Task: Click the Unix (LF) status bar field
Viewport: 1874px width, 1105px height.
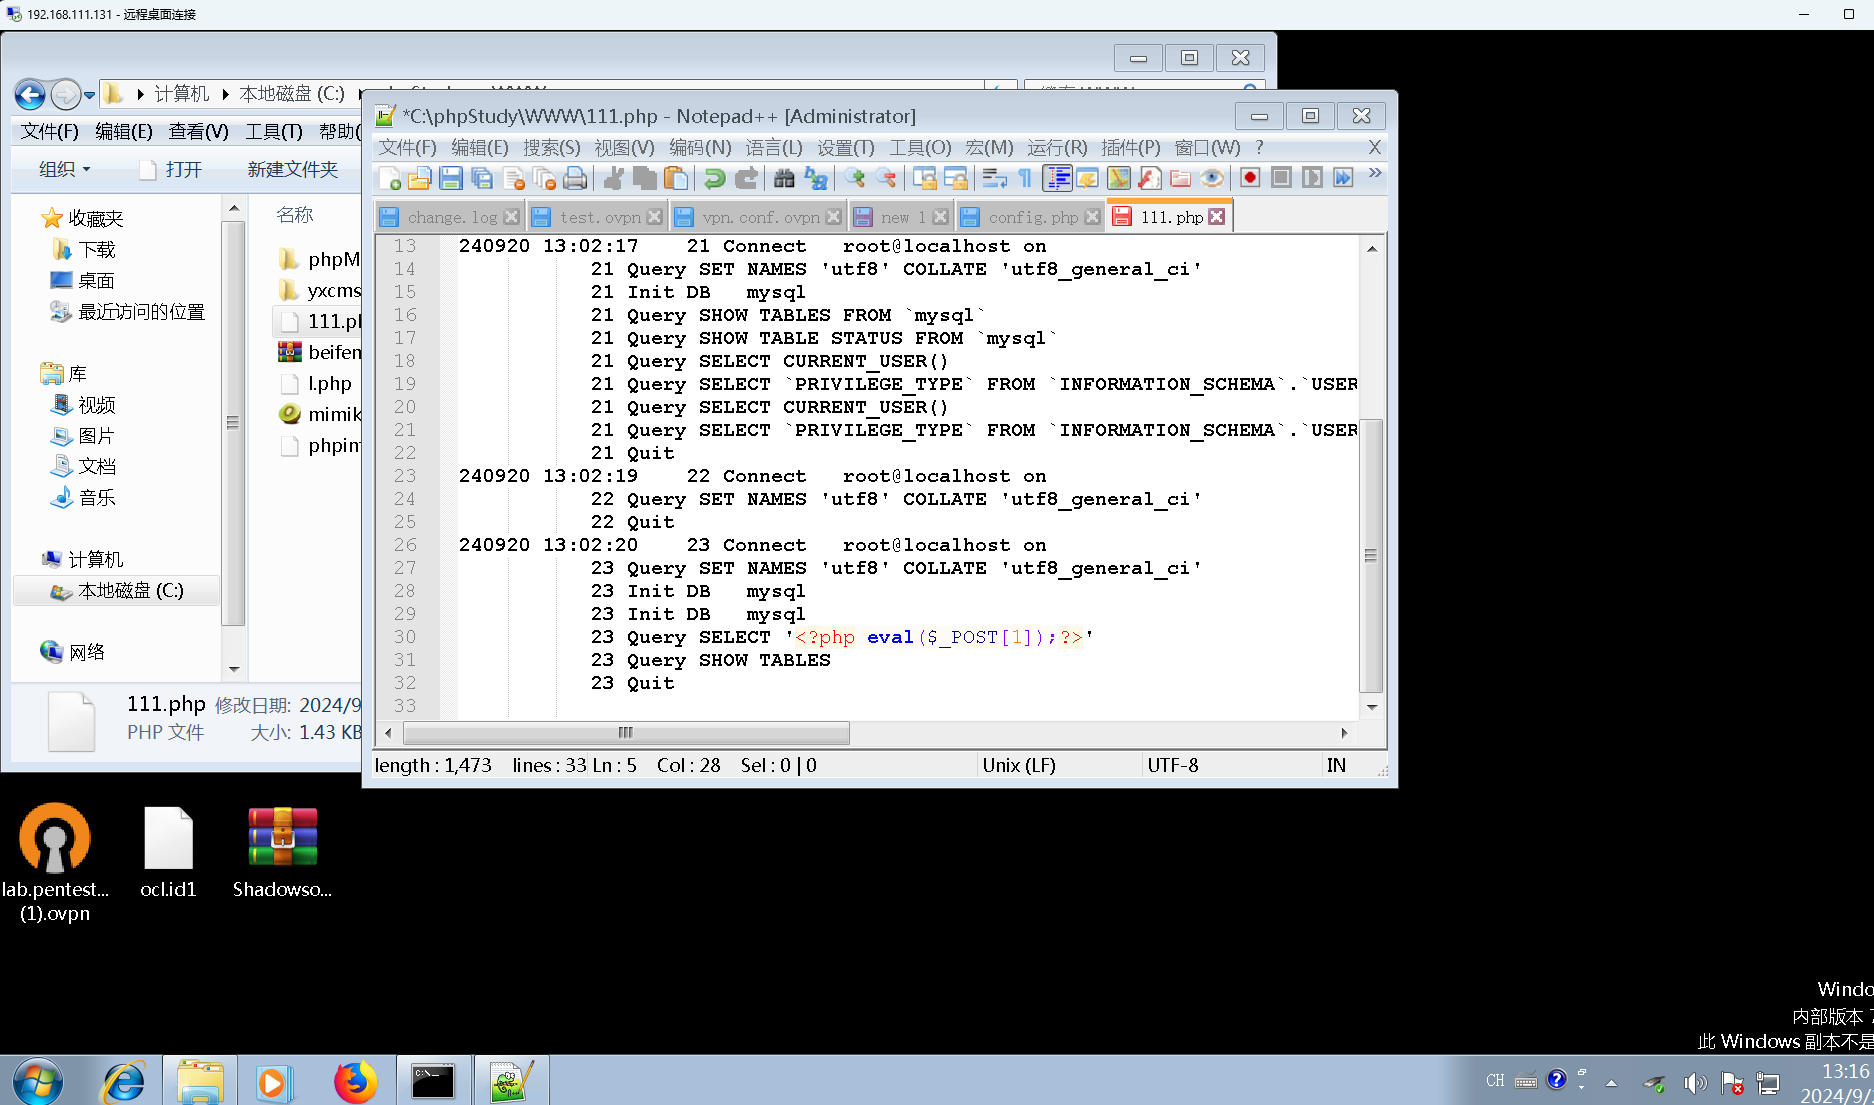Action: 1059,766
